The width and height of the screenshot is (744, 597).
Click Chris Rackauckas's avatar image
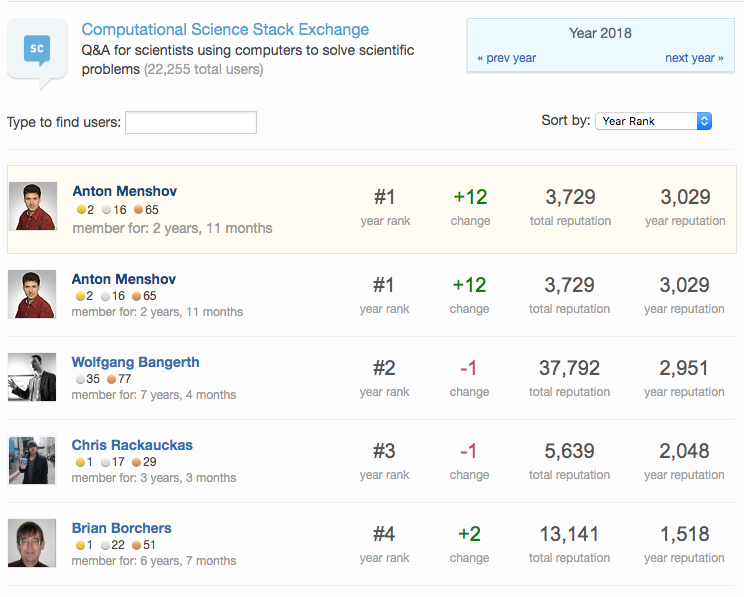point(32,460)
